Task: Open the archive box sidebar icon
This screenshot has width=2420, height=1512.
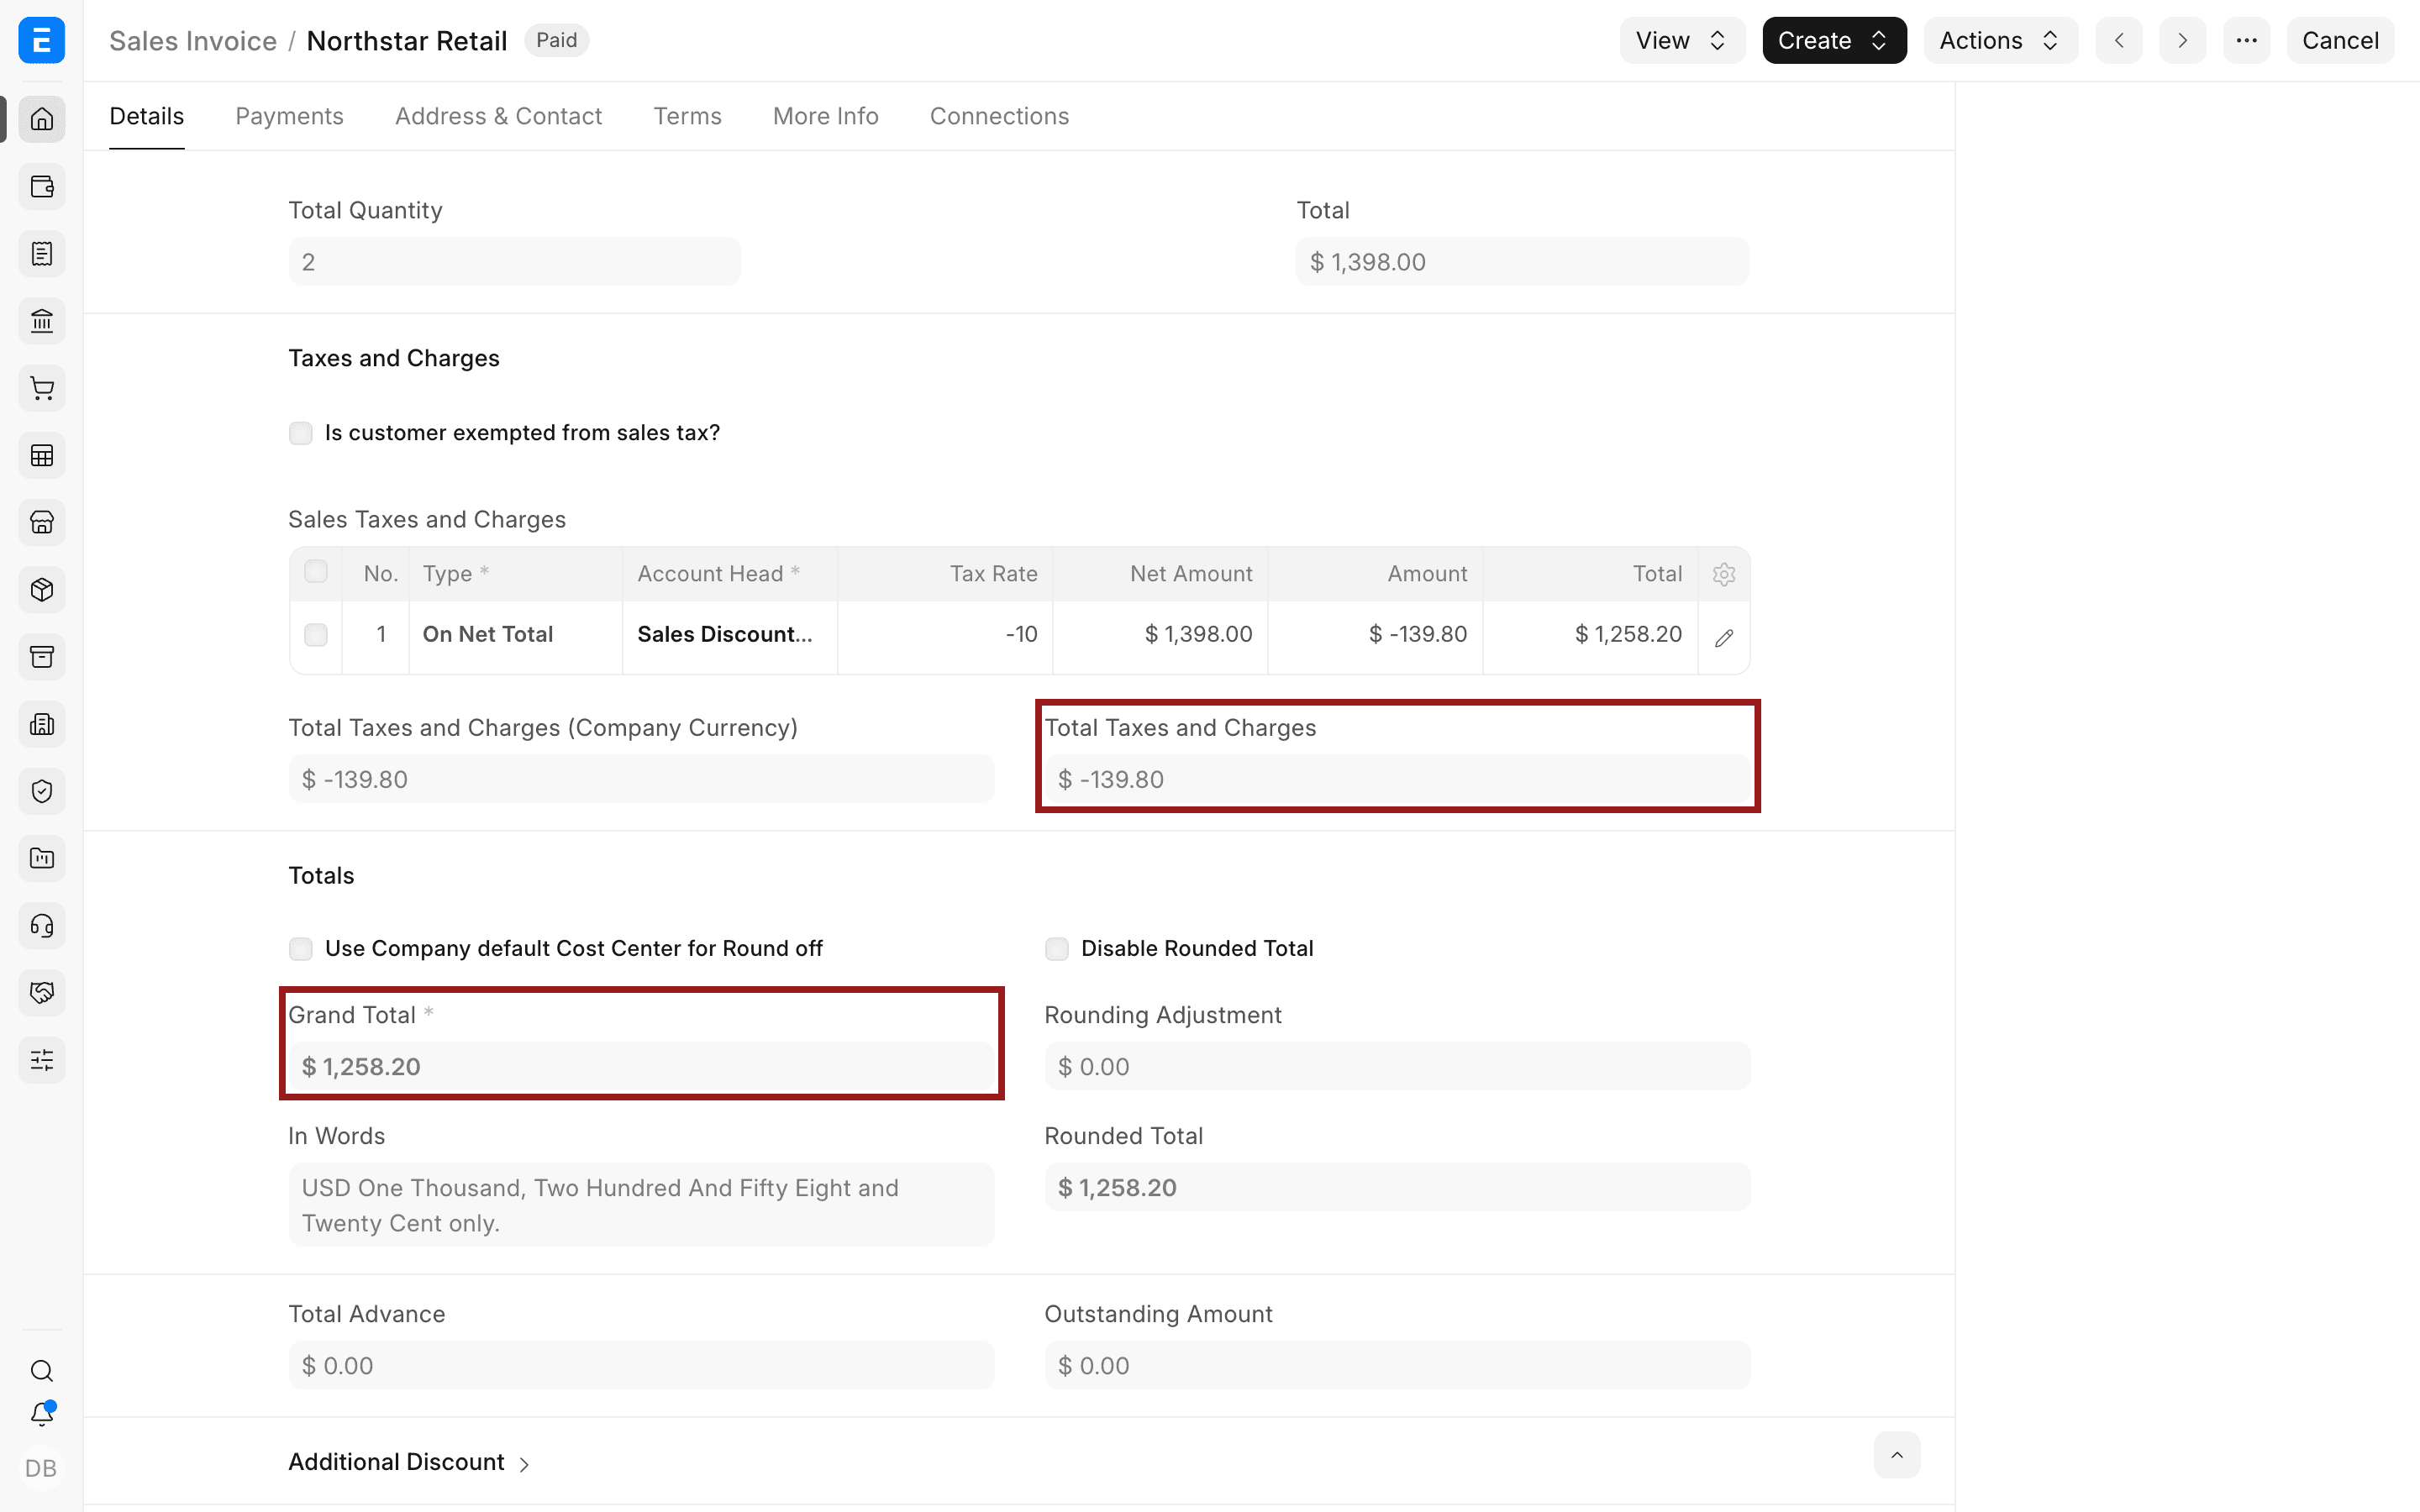Action: (42, 657)
